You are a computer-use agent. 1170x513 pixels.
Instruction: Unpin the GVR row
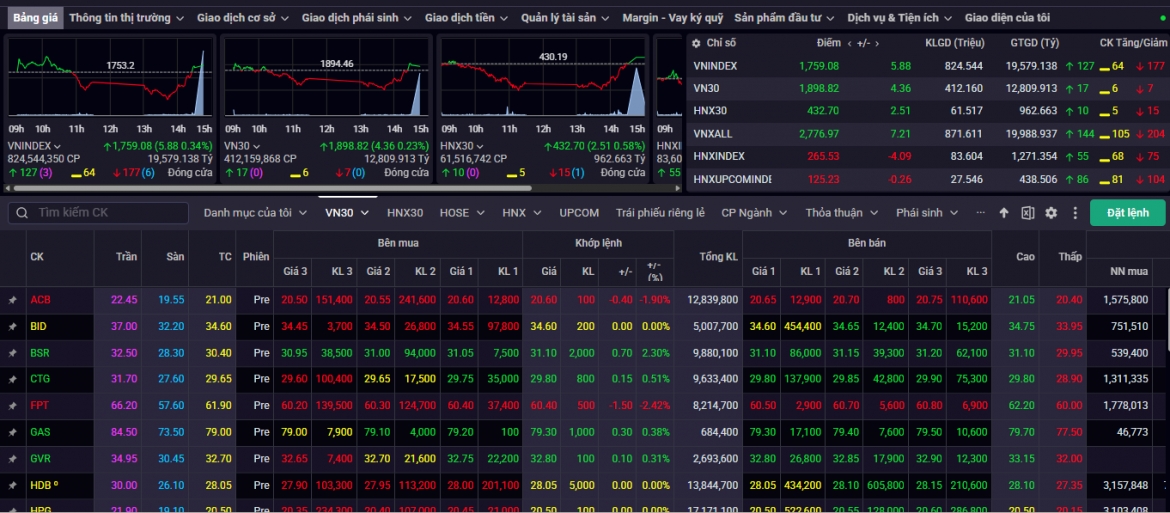click(x=12, y=459)
